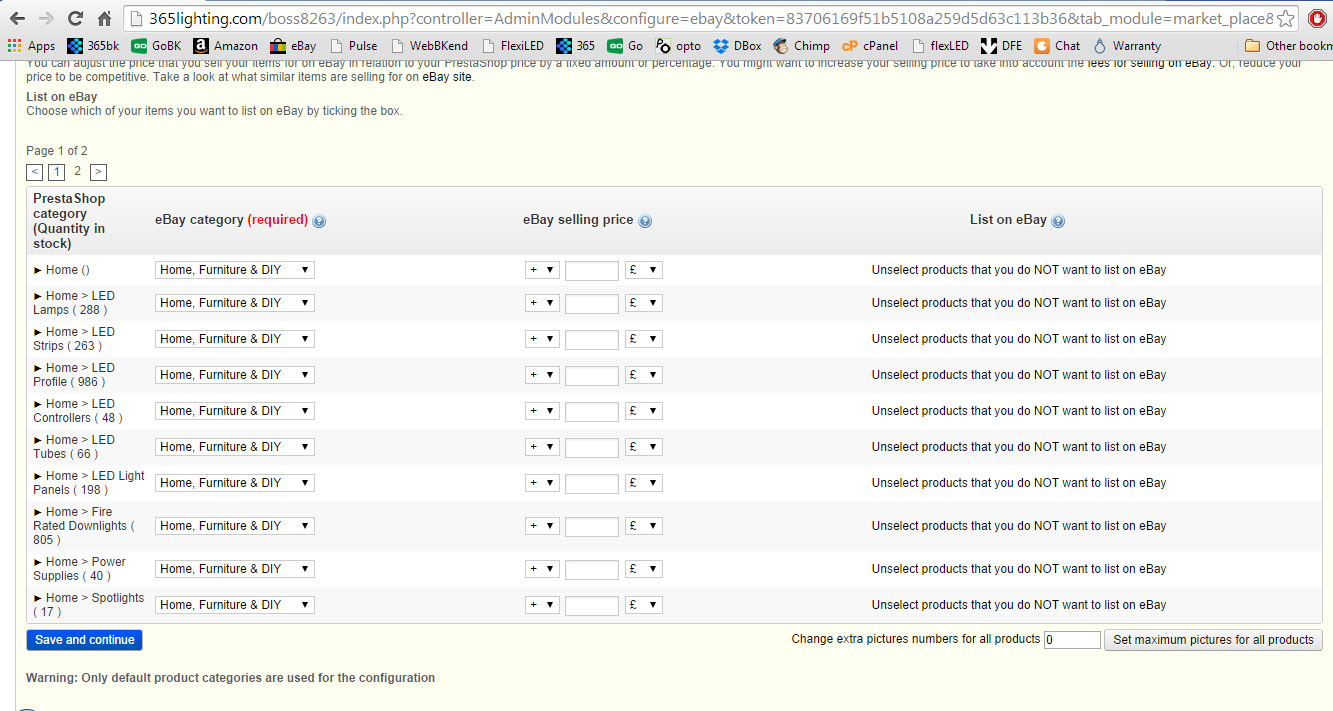
Task: Click price amount field for LED Strips row
Action: [x=592, y=339]
